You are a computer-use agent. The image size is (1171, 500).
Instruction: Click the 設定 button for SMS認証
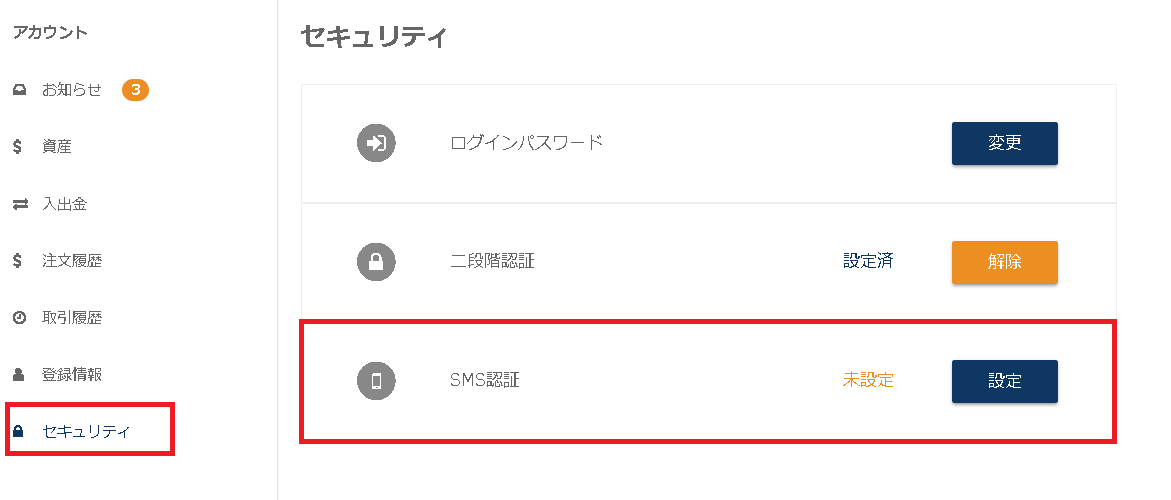coord(1004,381)
